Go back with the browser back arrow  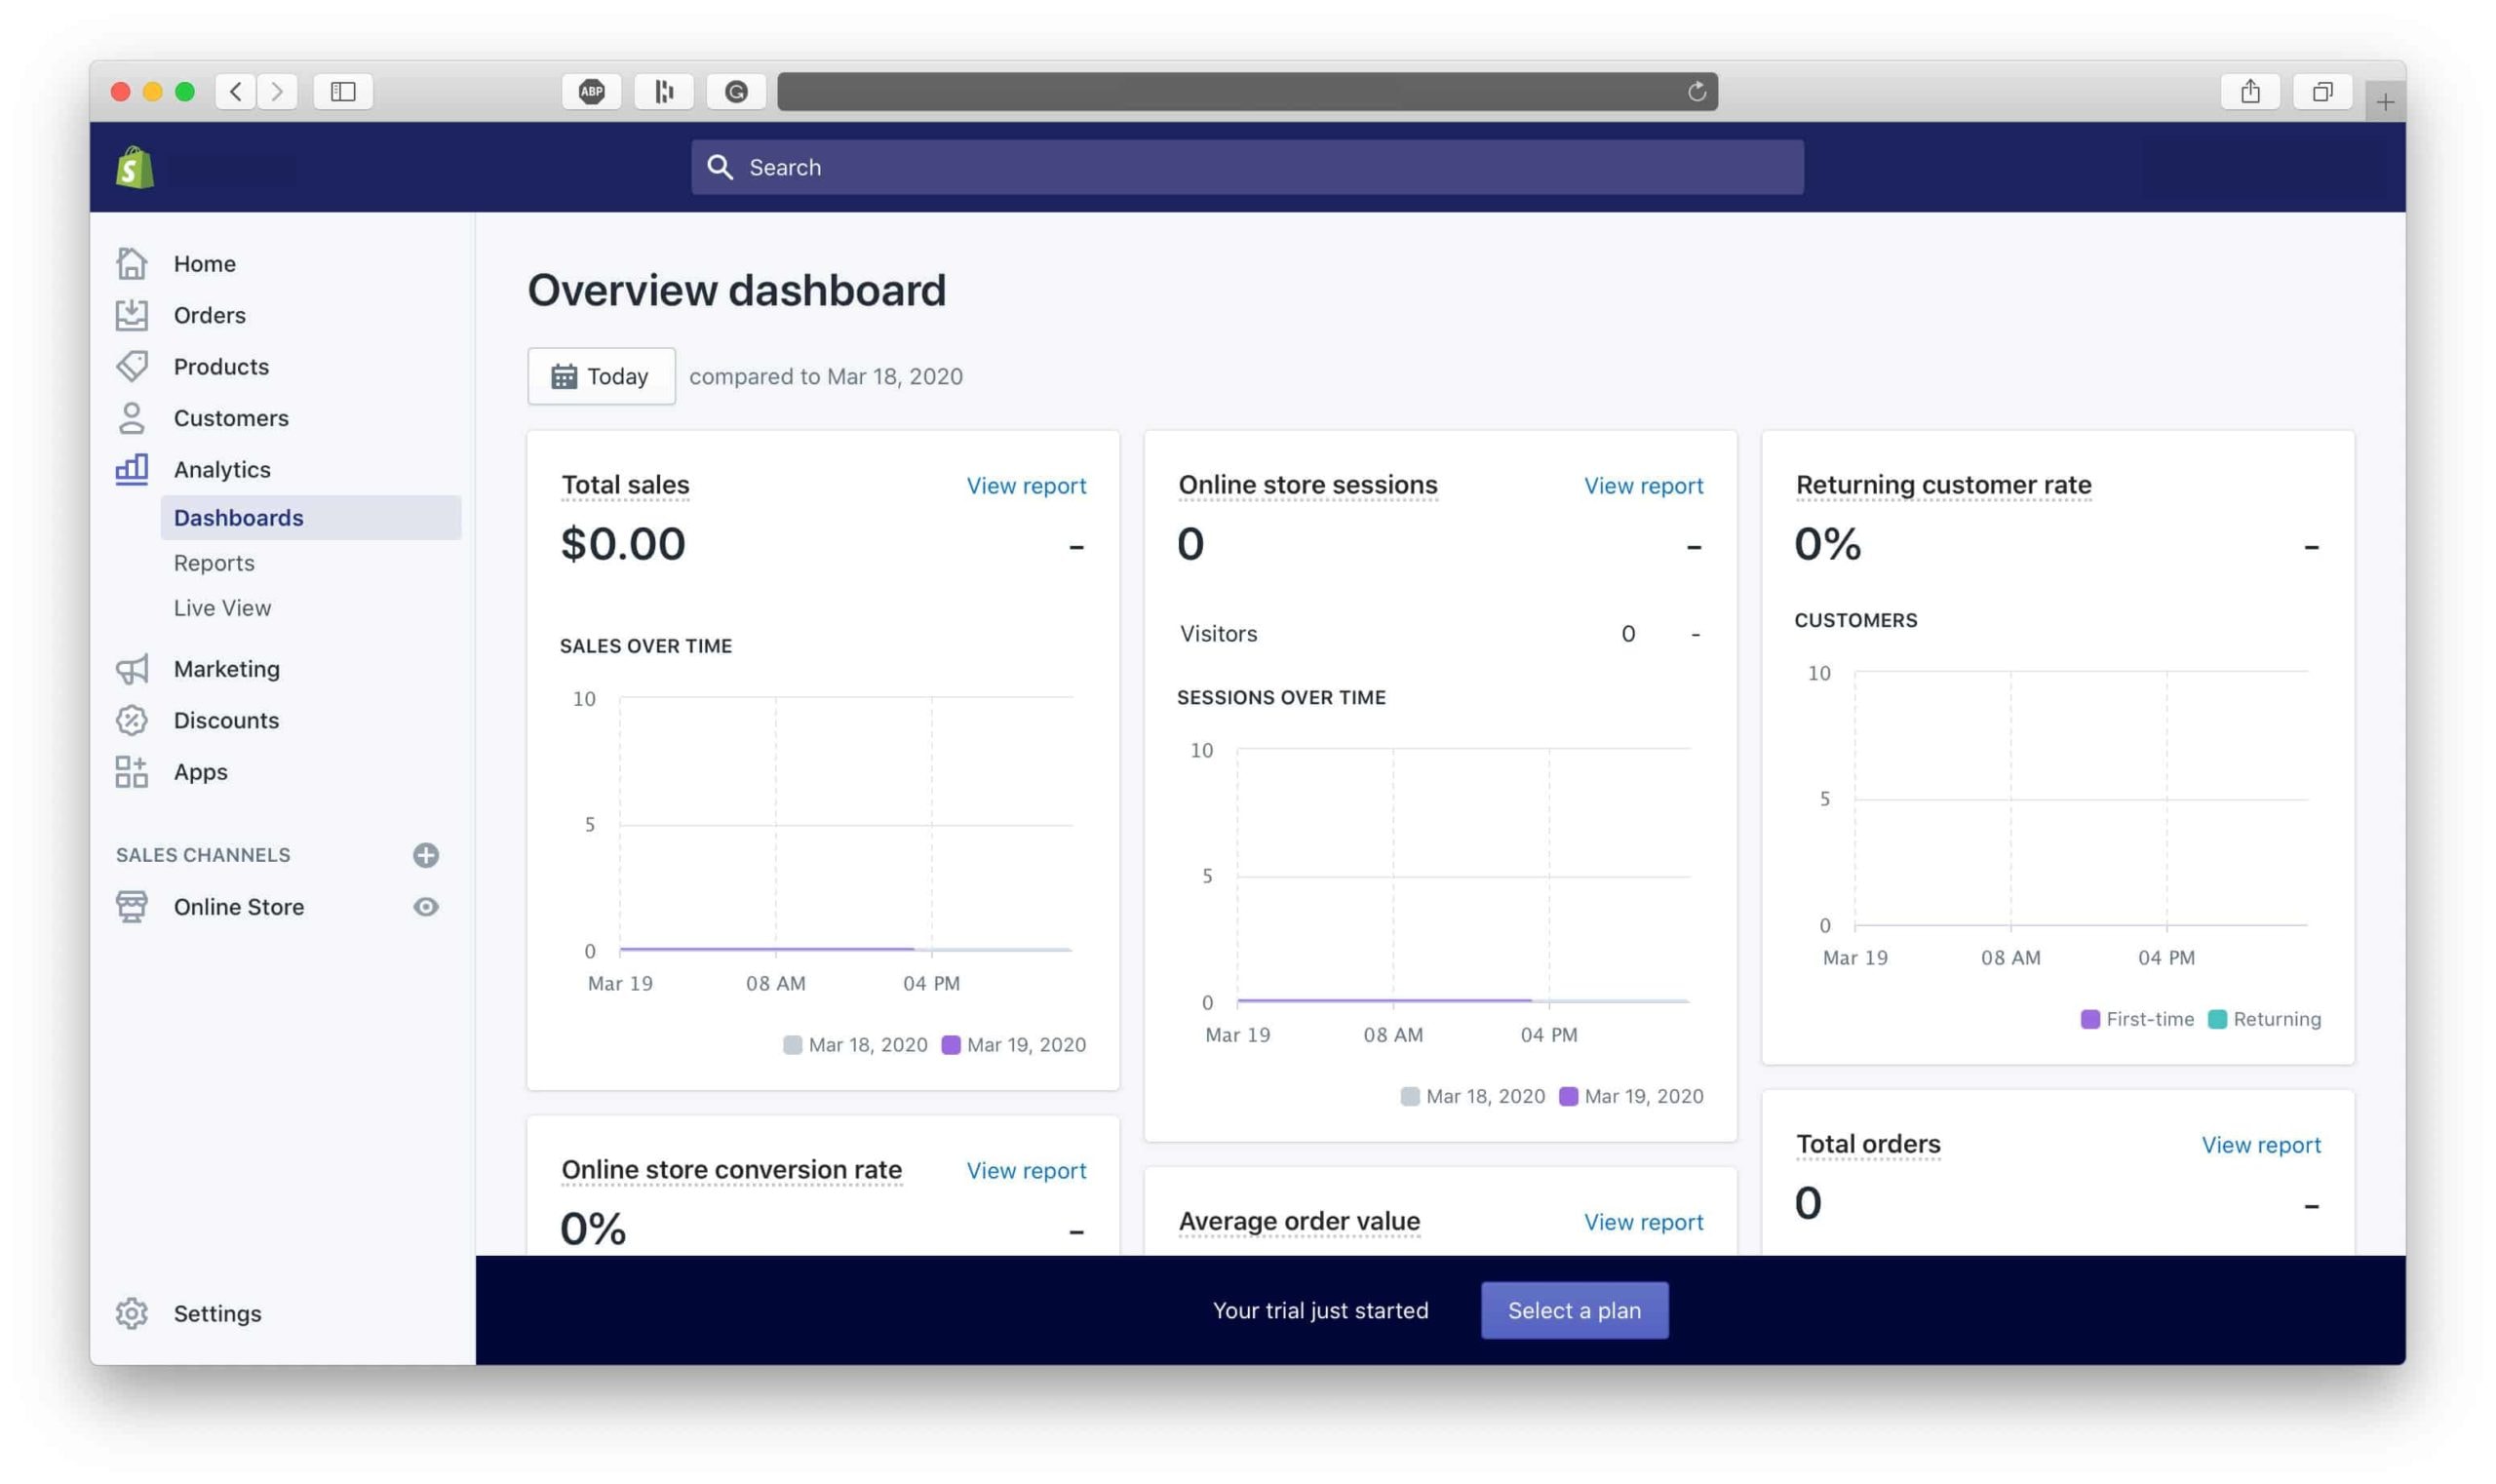(235, 92)
